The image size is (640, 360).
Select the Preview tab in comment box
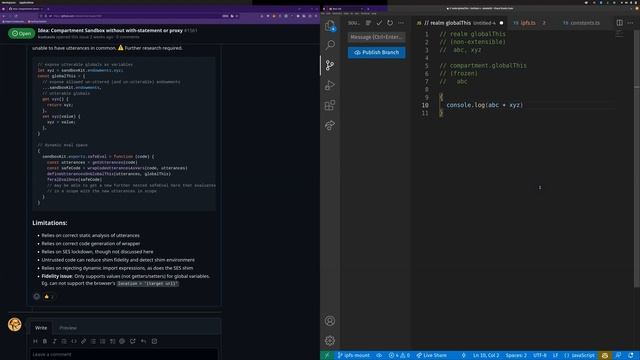(68, 328)
